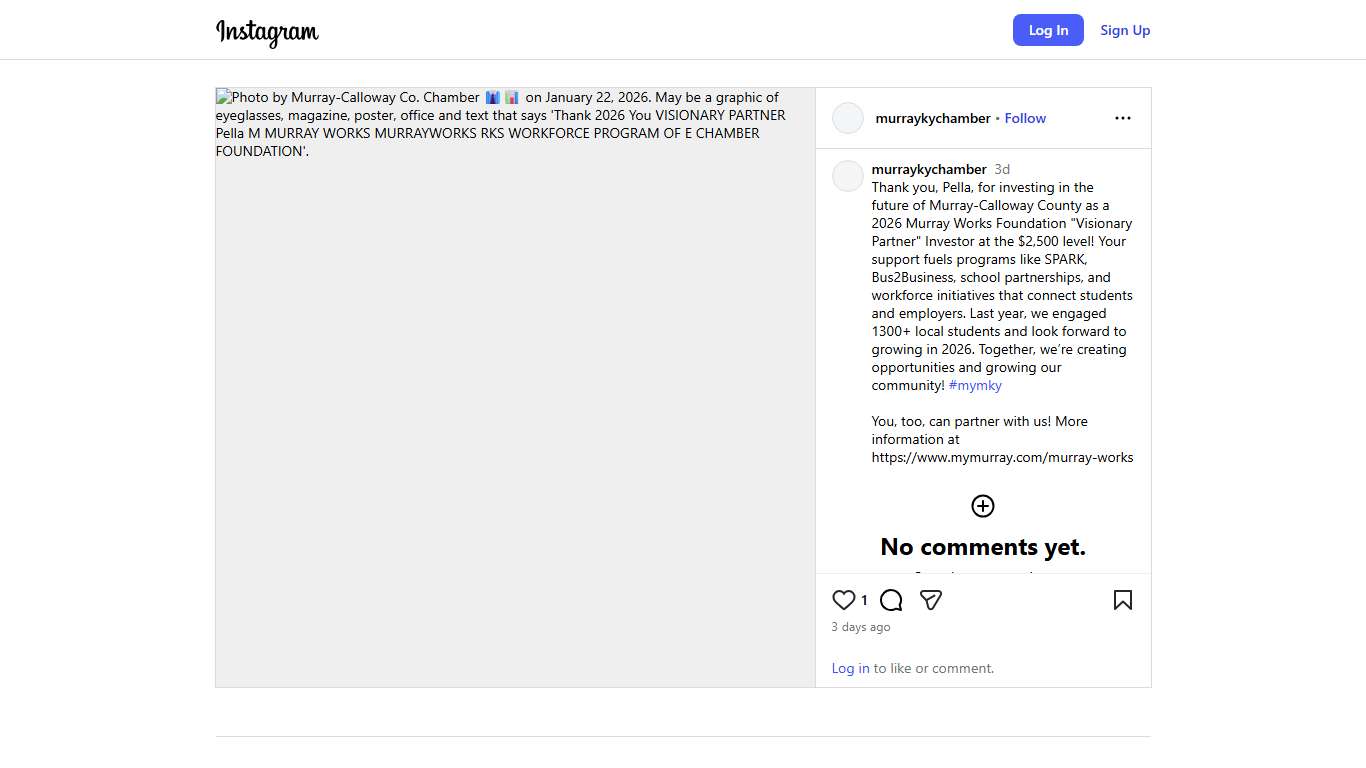
Task: Like the post with the heart icon
Action: pos(844,600)
